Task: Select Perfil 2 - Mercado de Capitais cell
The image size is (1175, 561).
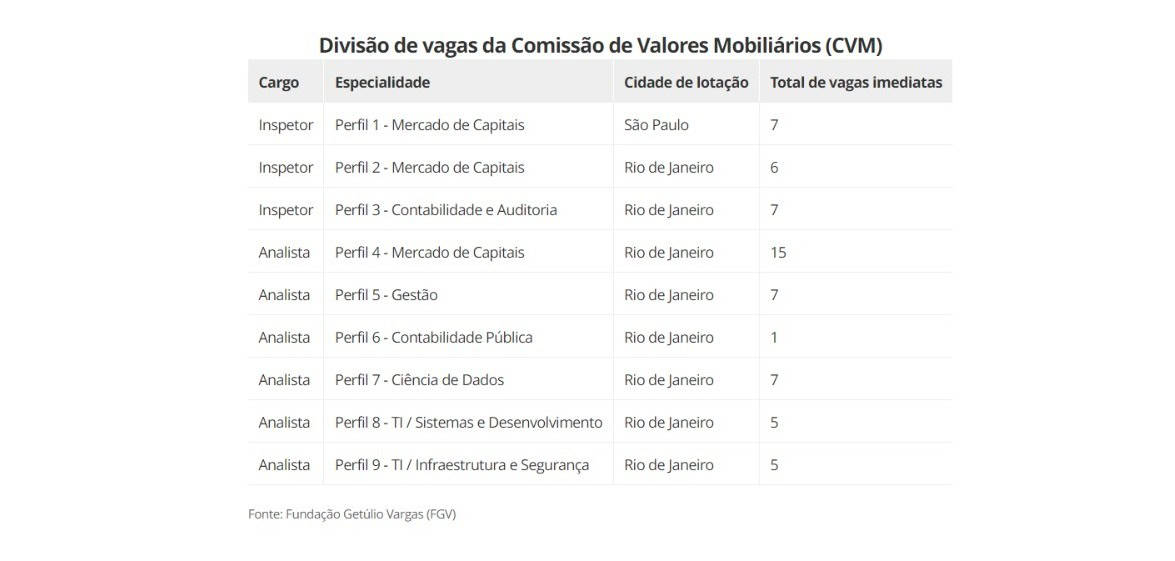Action: tap(429, 168)
